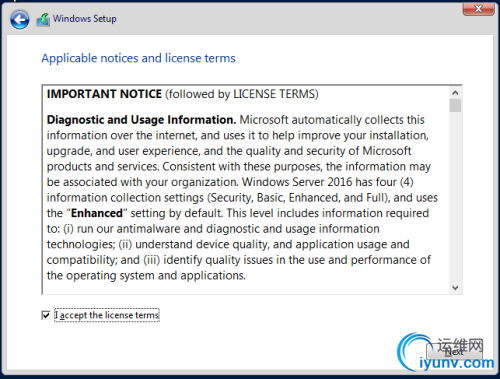
Task: Click the Next button
Action: [x=455, y=352]
